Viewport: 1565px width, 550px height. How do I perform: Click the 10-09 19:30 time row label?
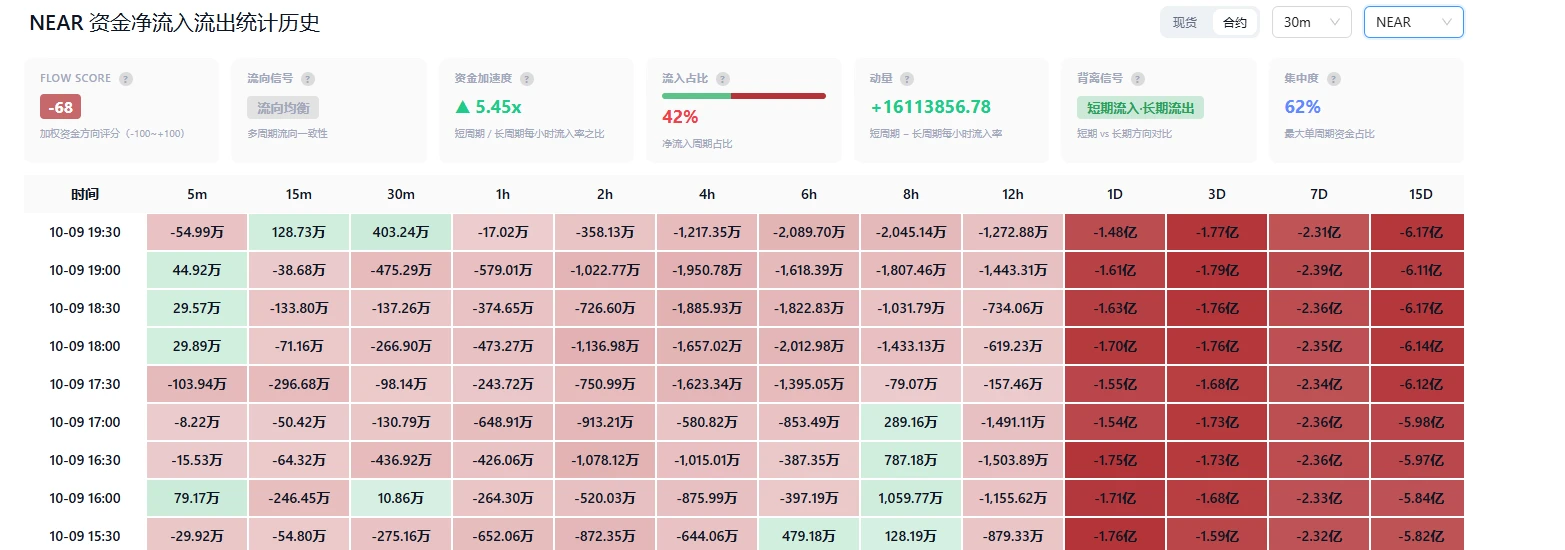(85, 232)
